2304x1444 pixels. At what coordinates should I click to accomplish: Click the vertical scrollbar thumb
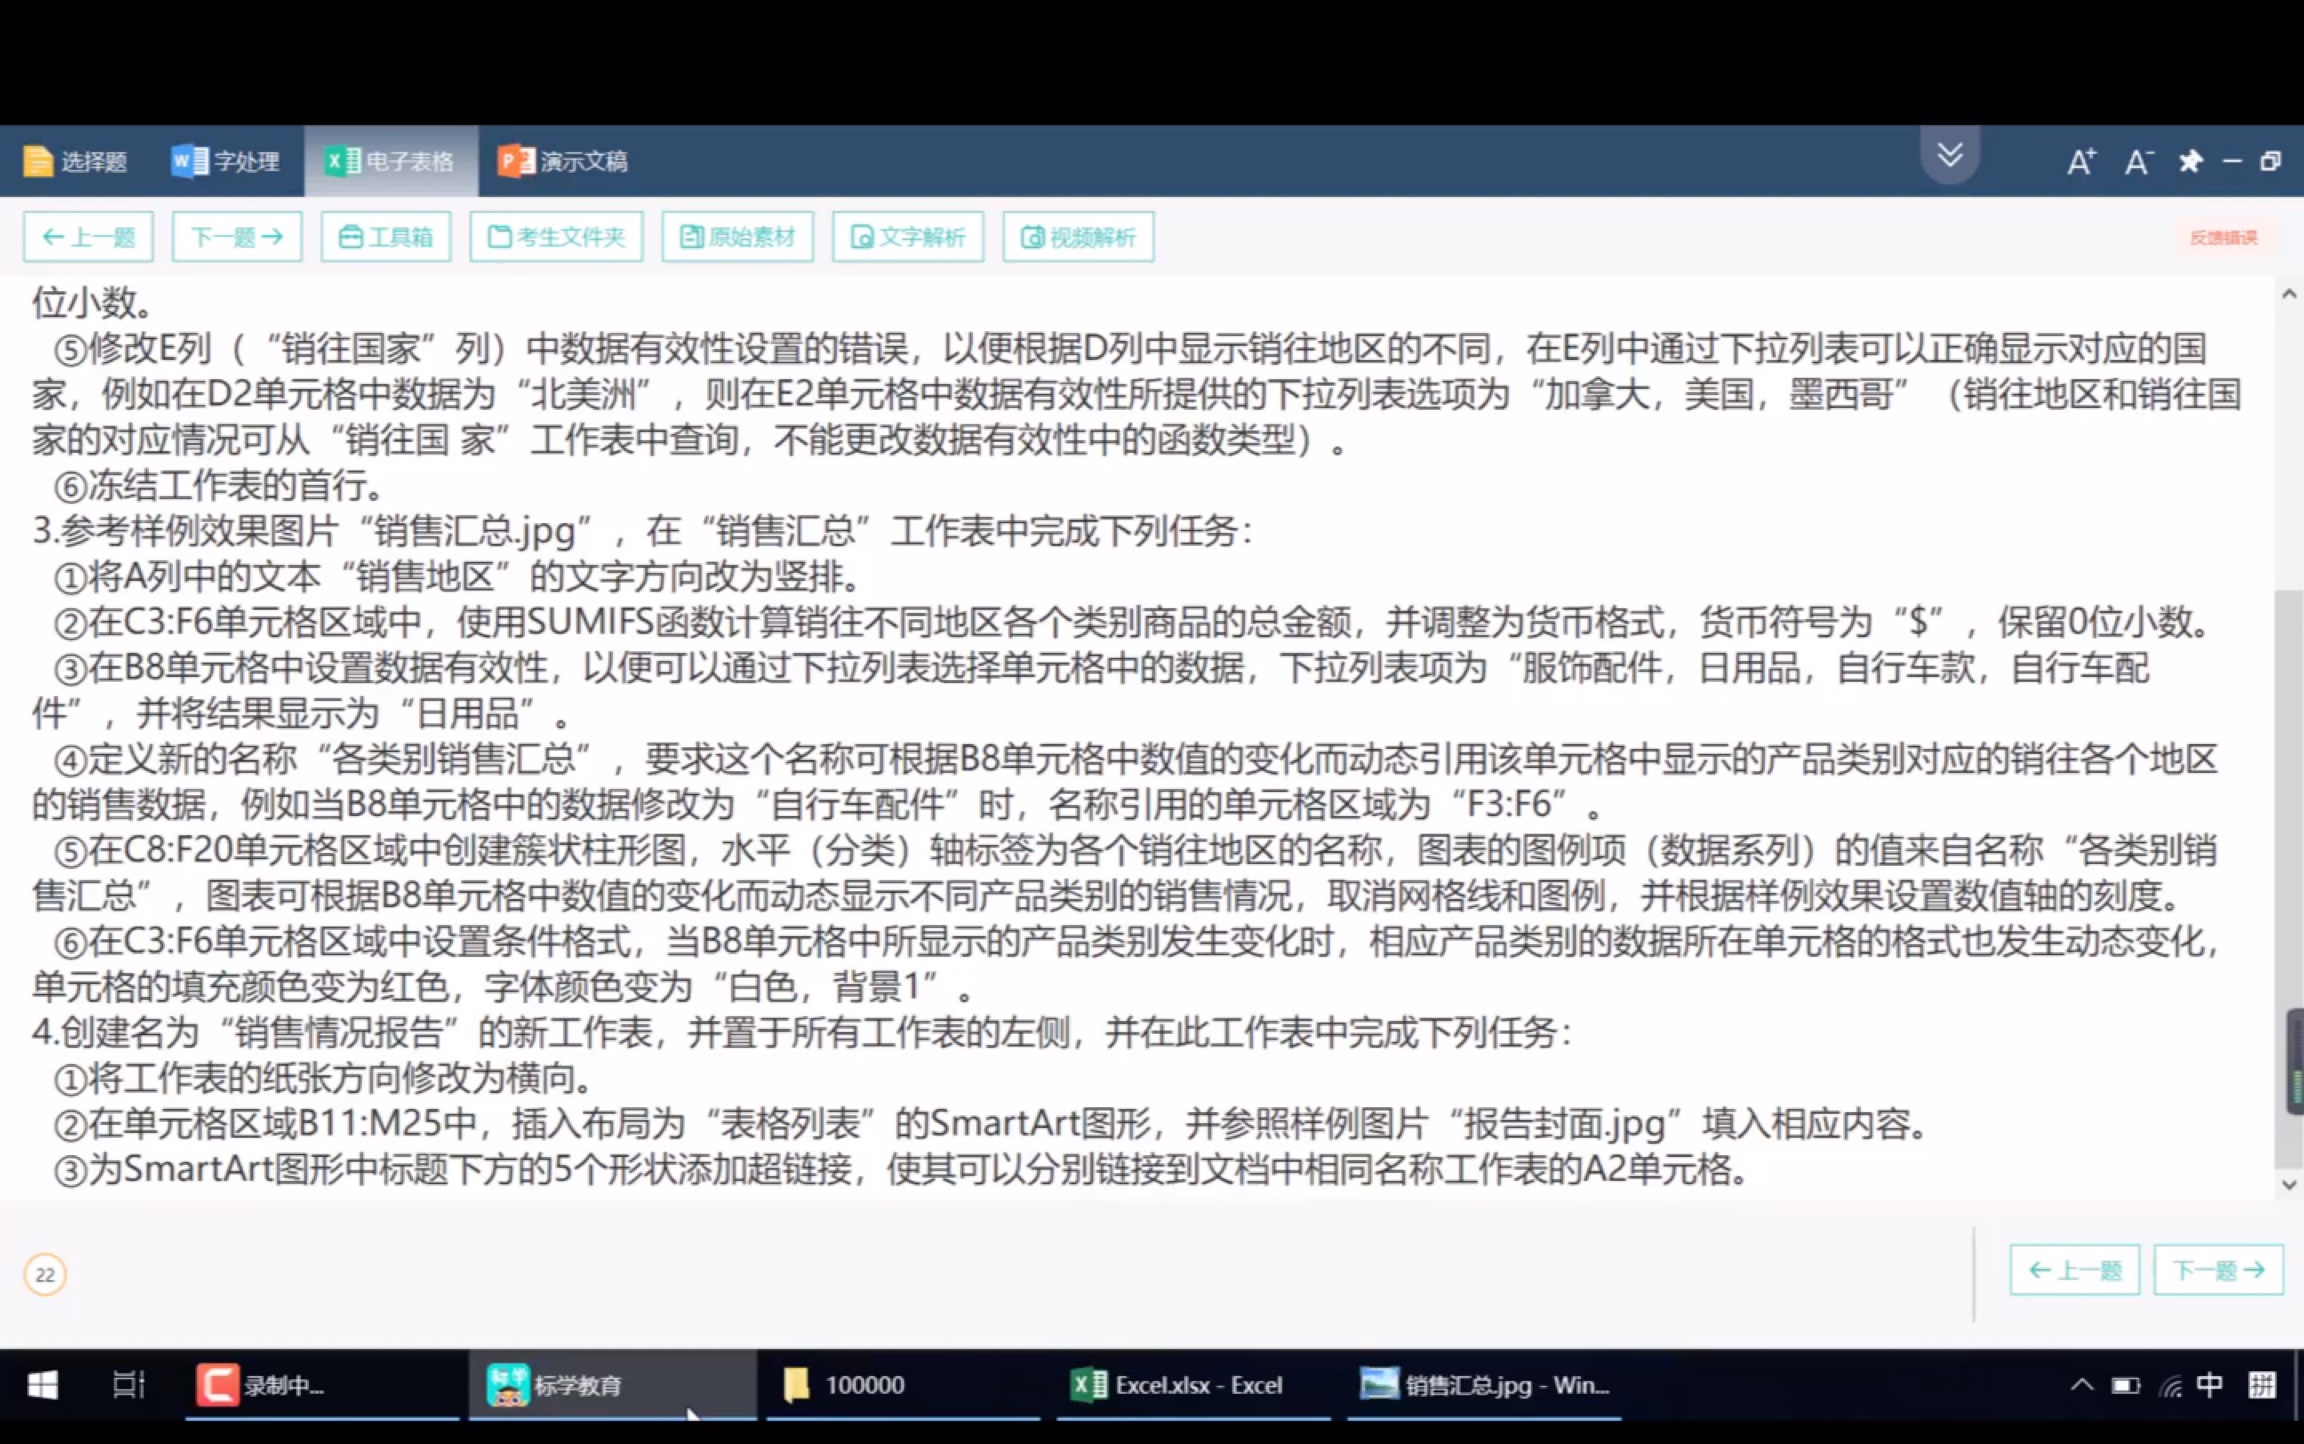pos(2288,878)
